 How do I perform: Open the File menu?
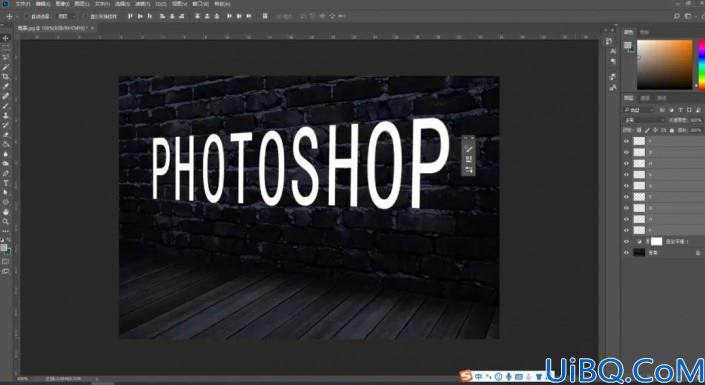click(x=23, y=4)
